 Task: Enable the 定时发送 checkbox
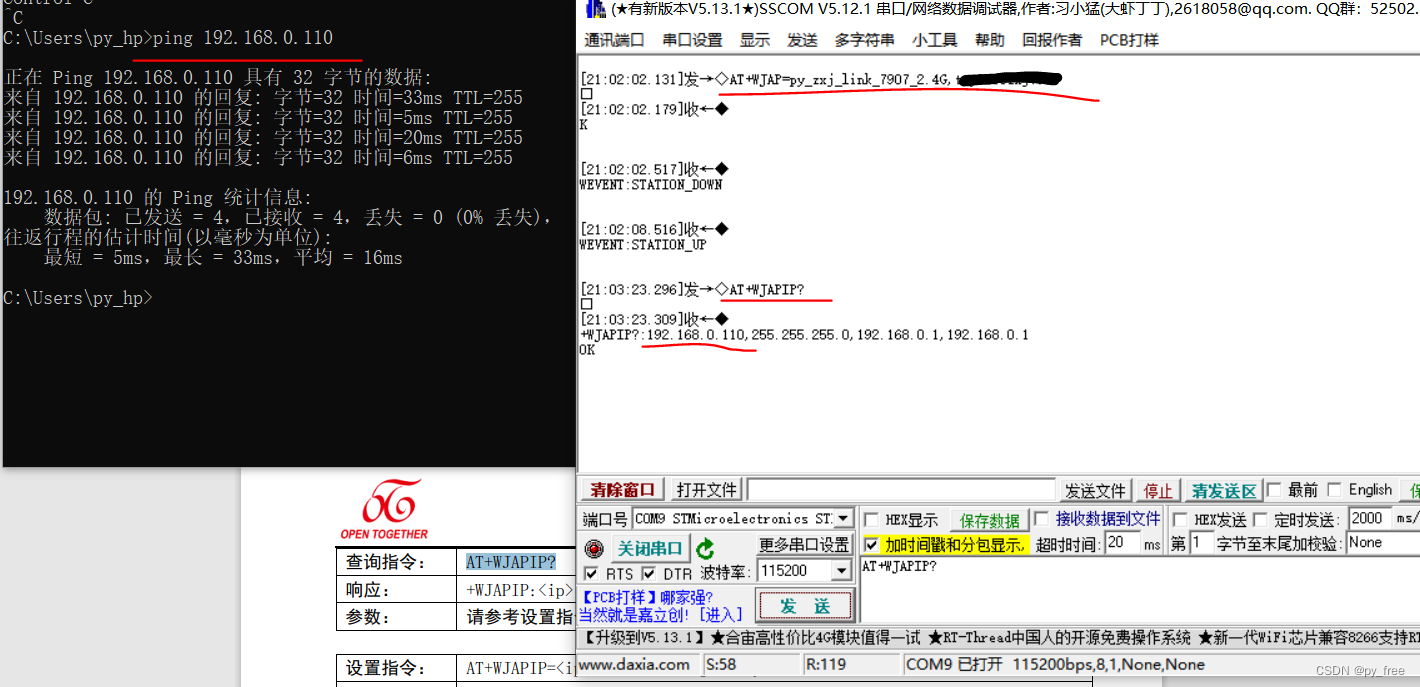[1260, 520]
